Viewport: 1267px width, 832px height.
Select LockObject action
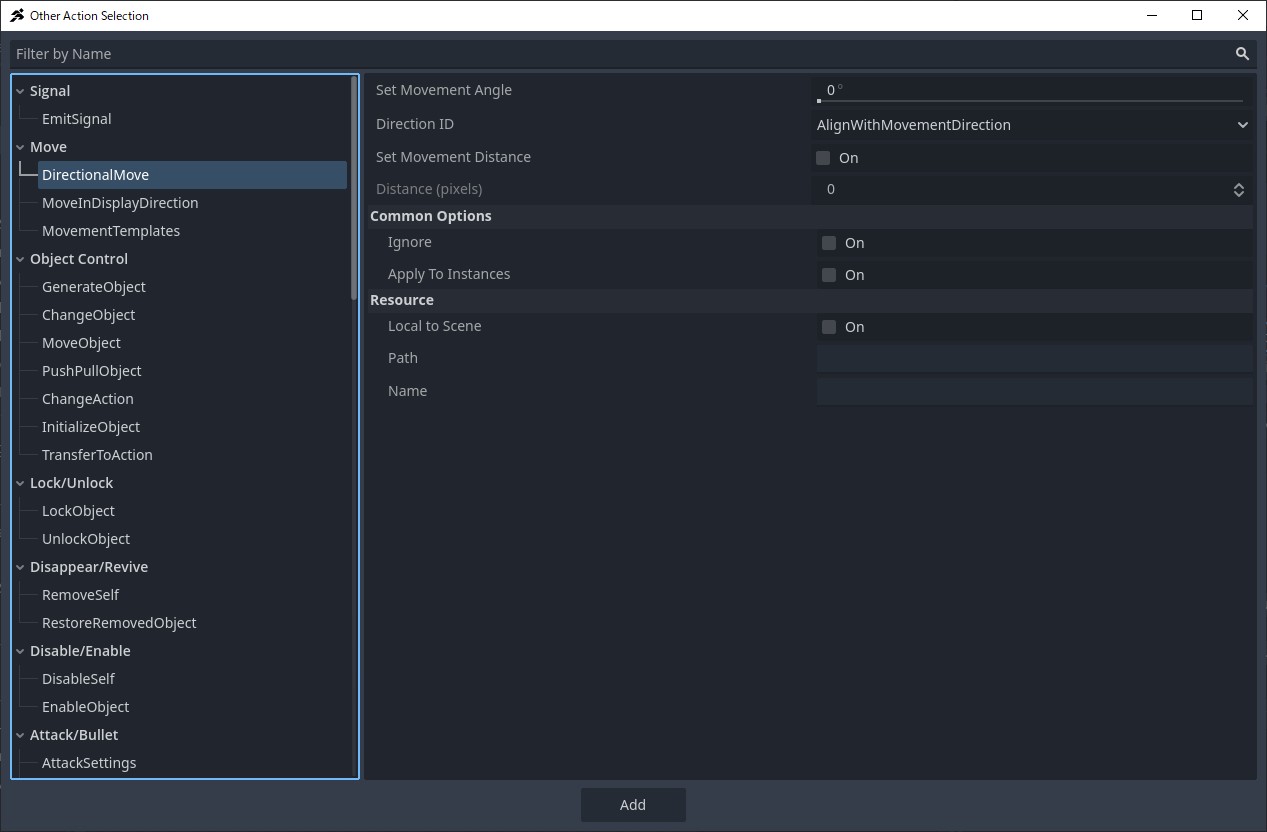78,511
